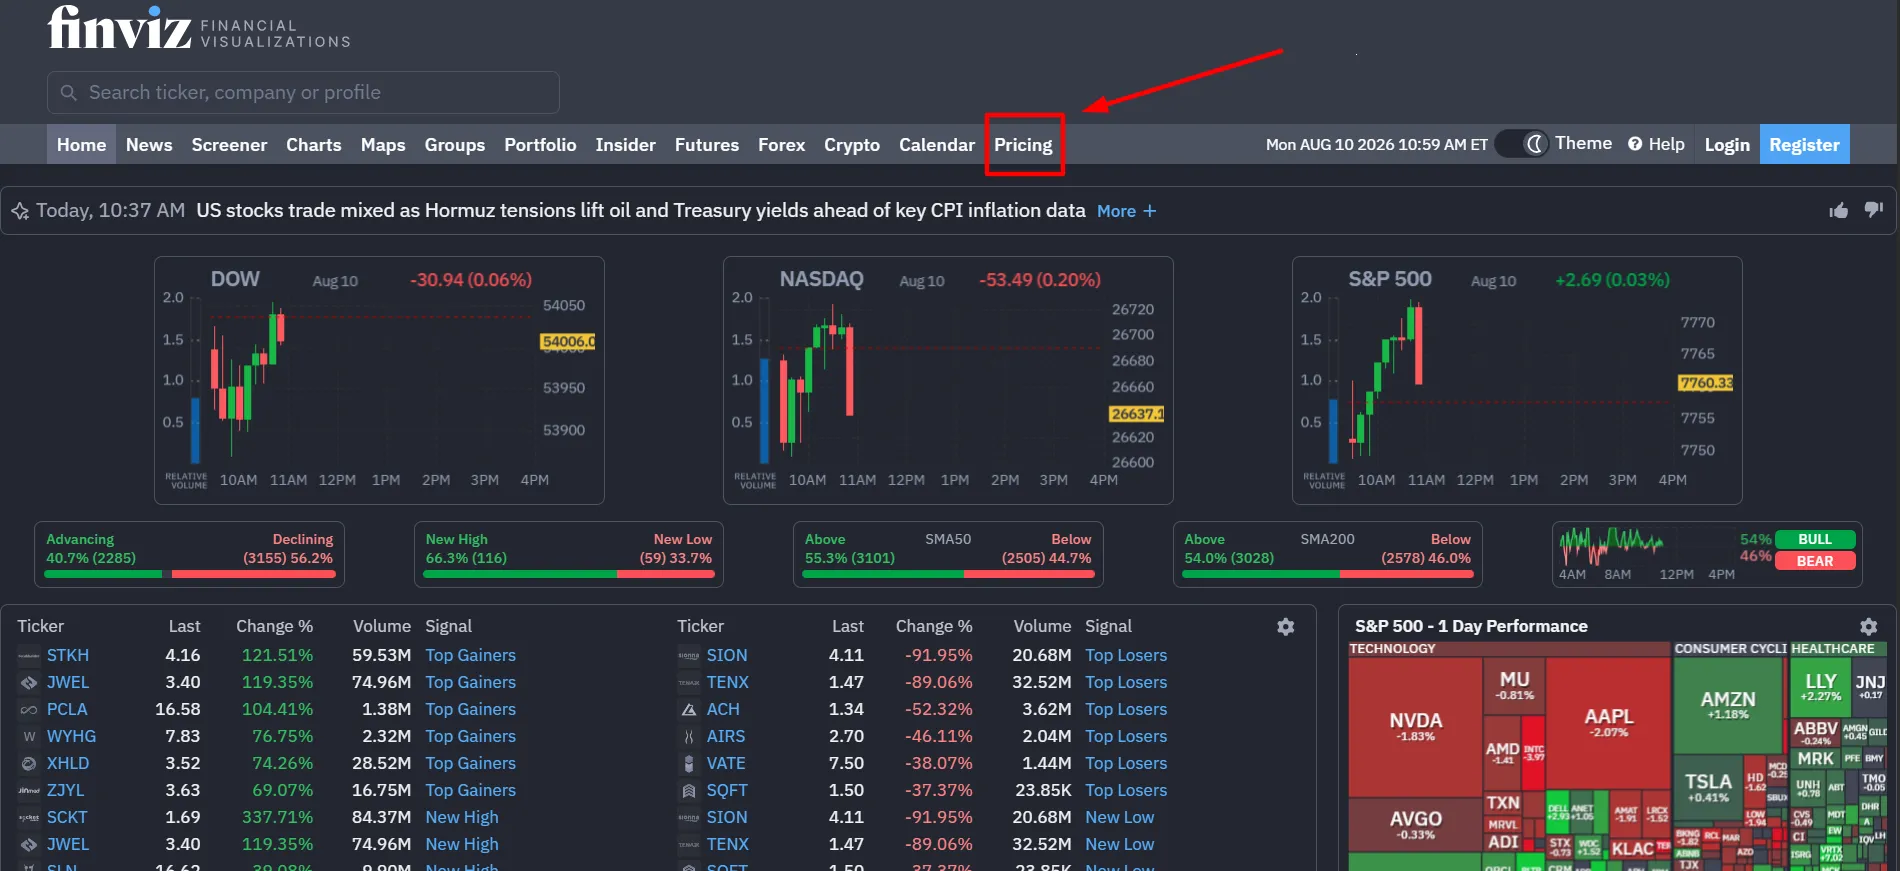This screenshot has height=871, width=1900.
Task: Click the SMA200 Above/Below progress bar
Action: pyautogui.click(x=1328, y=574)
